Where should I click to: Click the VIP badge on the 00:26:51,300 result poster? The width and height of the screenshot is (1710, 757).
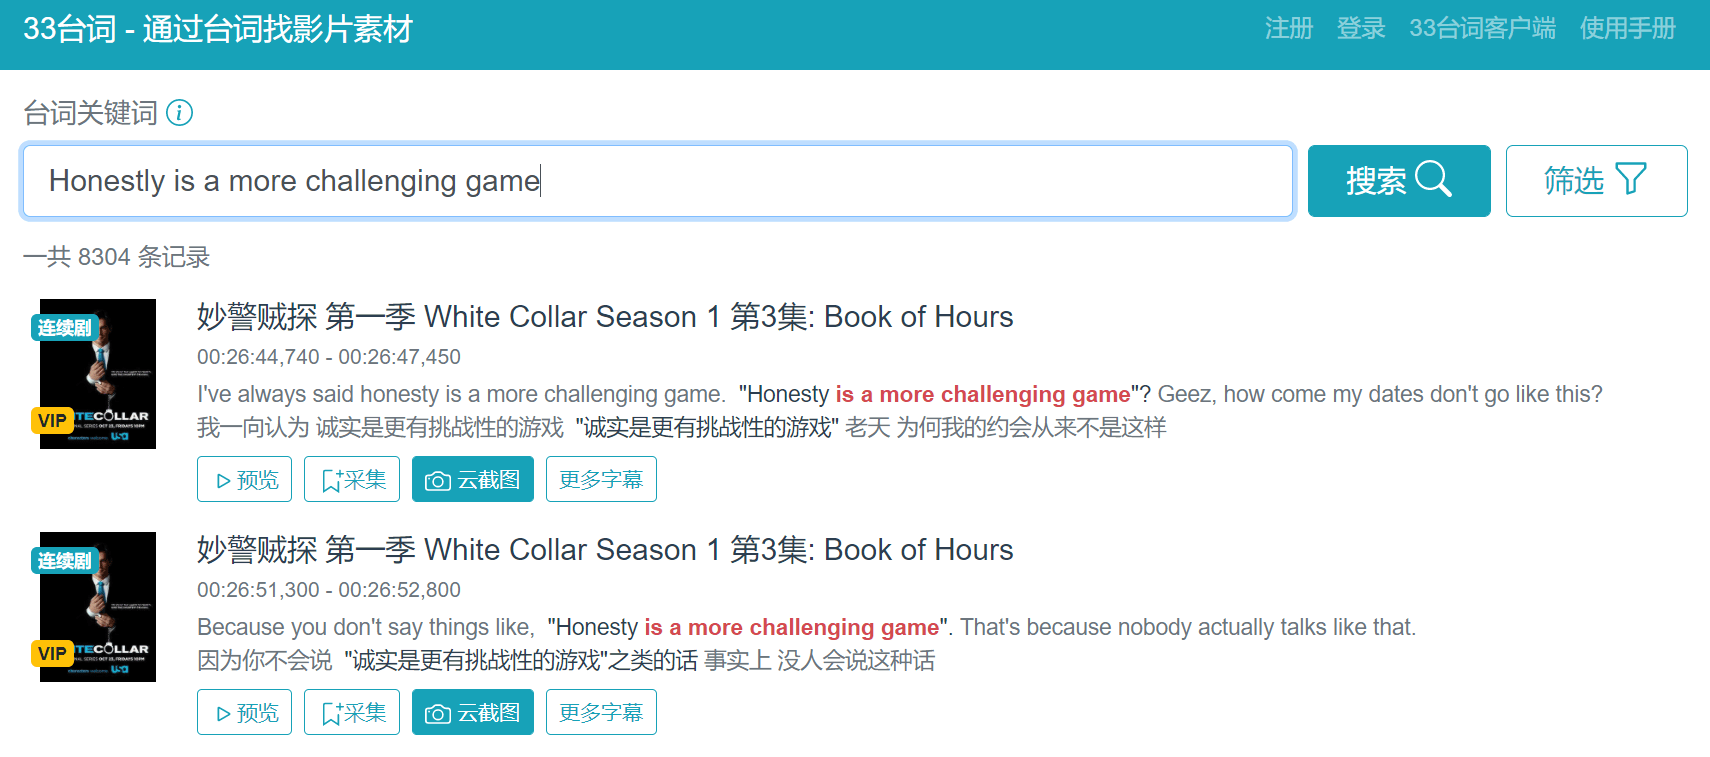[x=52, y=653]
